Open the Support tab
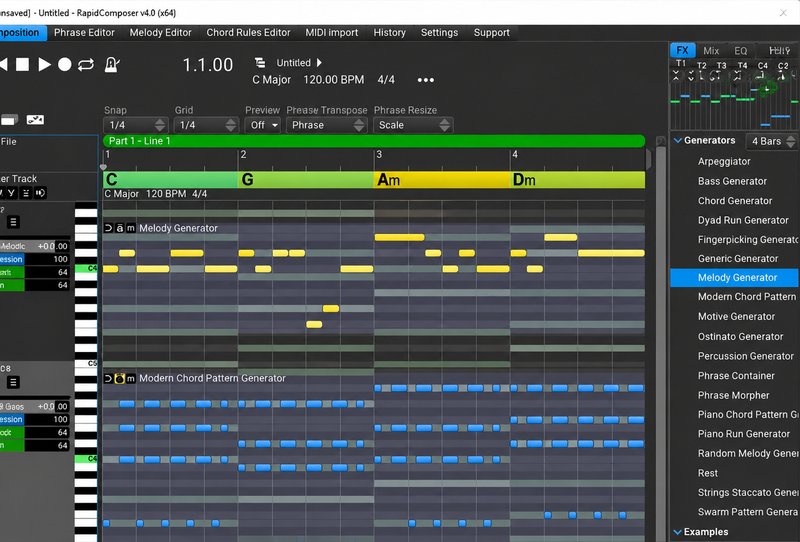Viewport: 800px width, 542px height. click(x=491, y=33)
